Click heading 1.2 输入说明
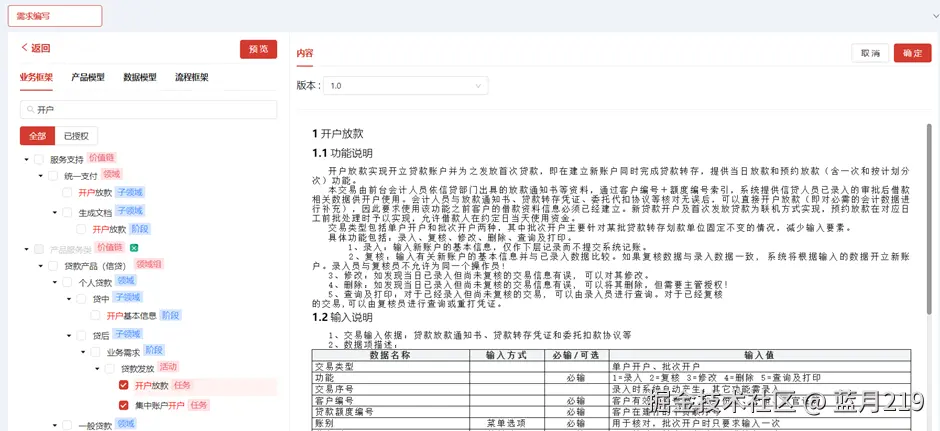 (x=342, y=317)
